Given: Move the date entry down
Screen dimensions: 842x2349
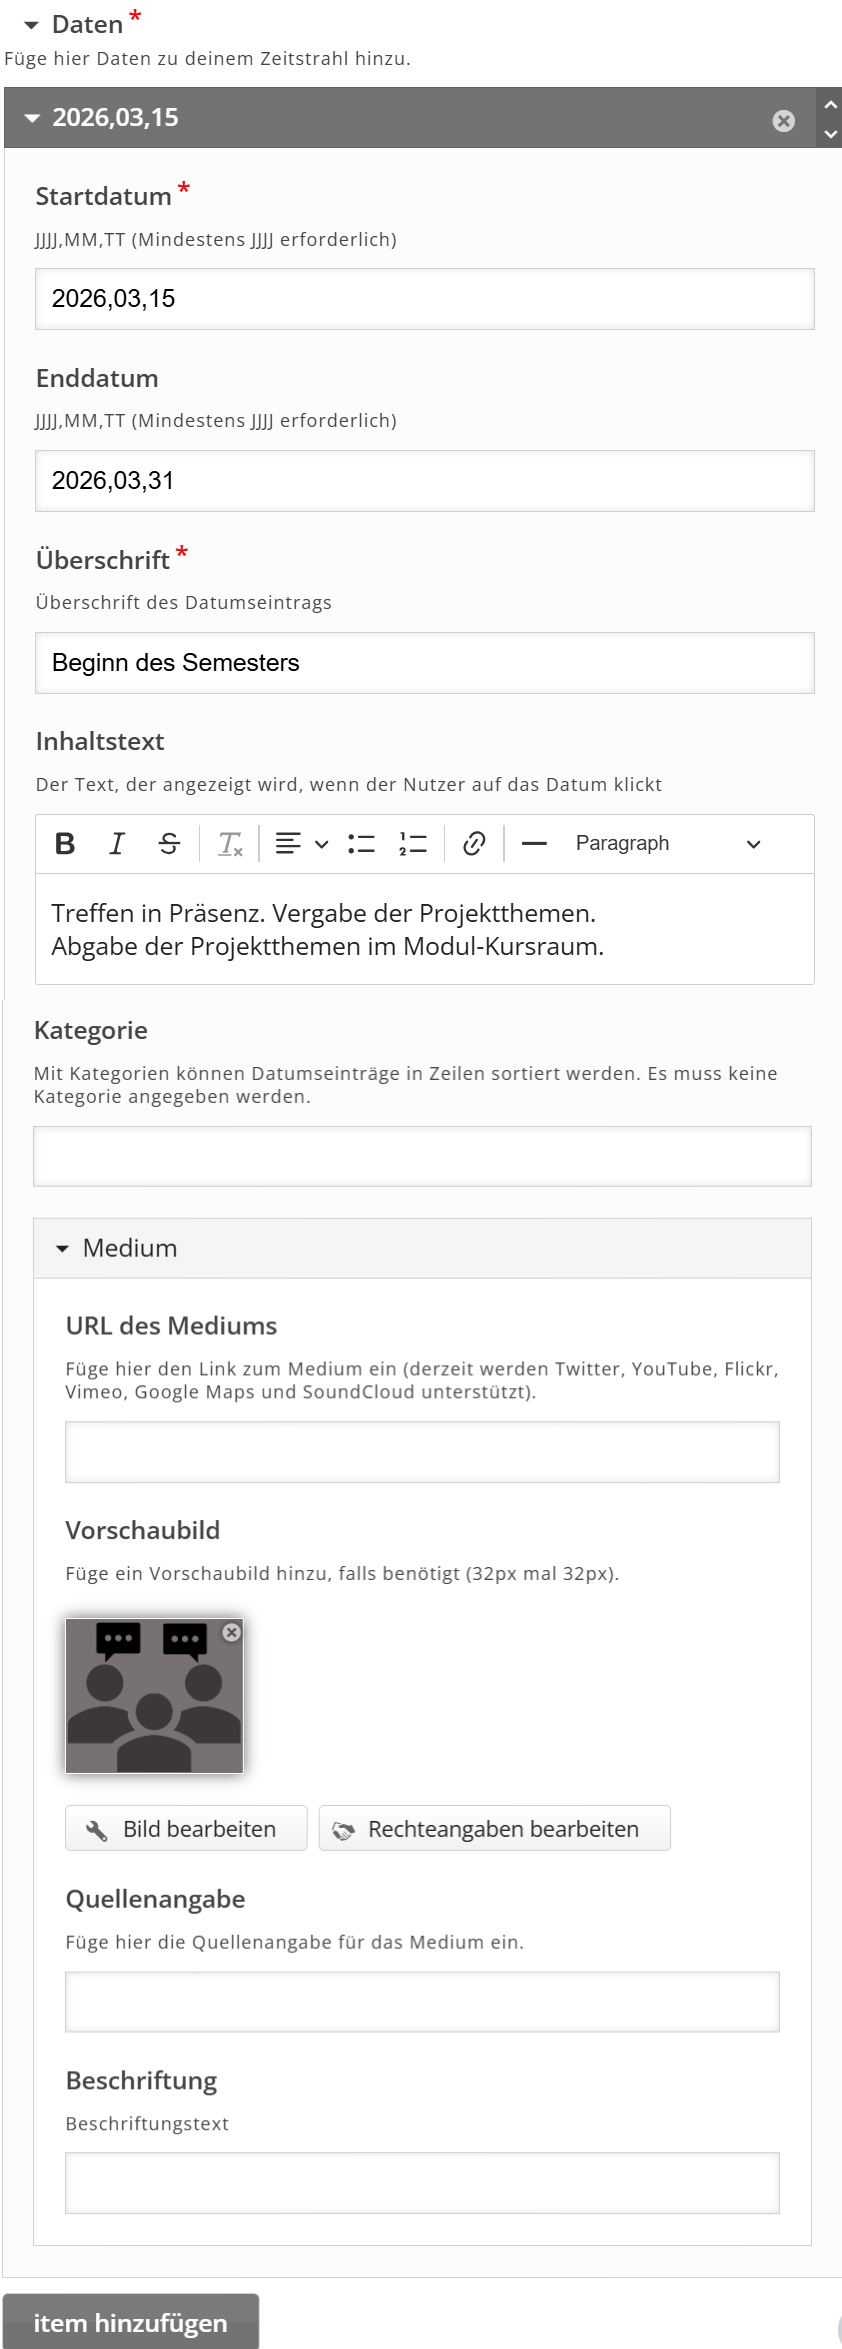Looking at the screenshot, I should pyautogui.click(x=830, y=133).
